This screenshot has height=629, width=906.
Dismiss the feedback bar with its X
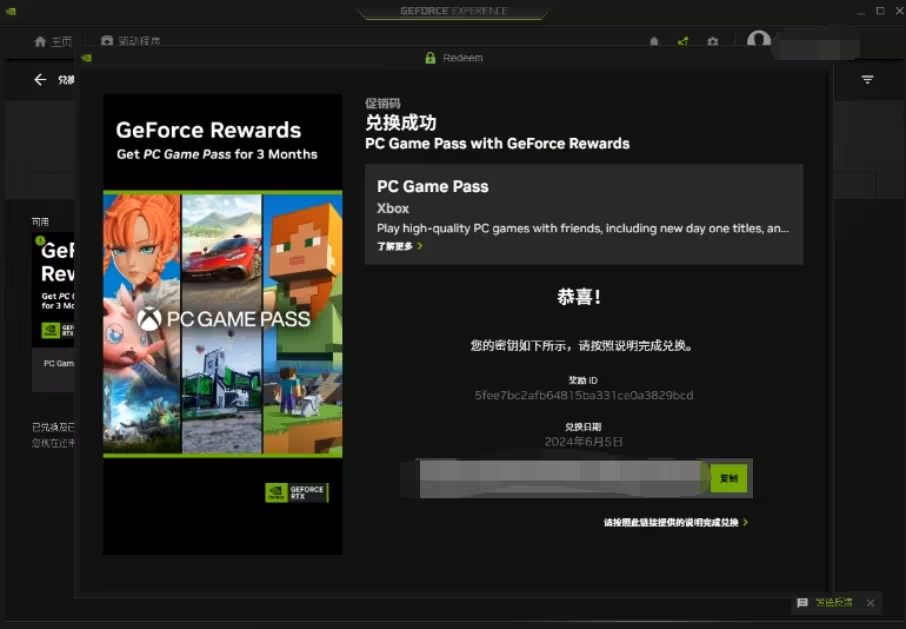(870, 603)
